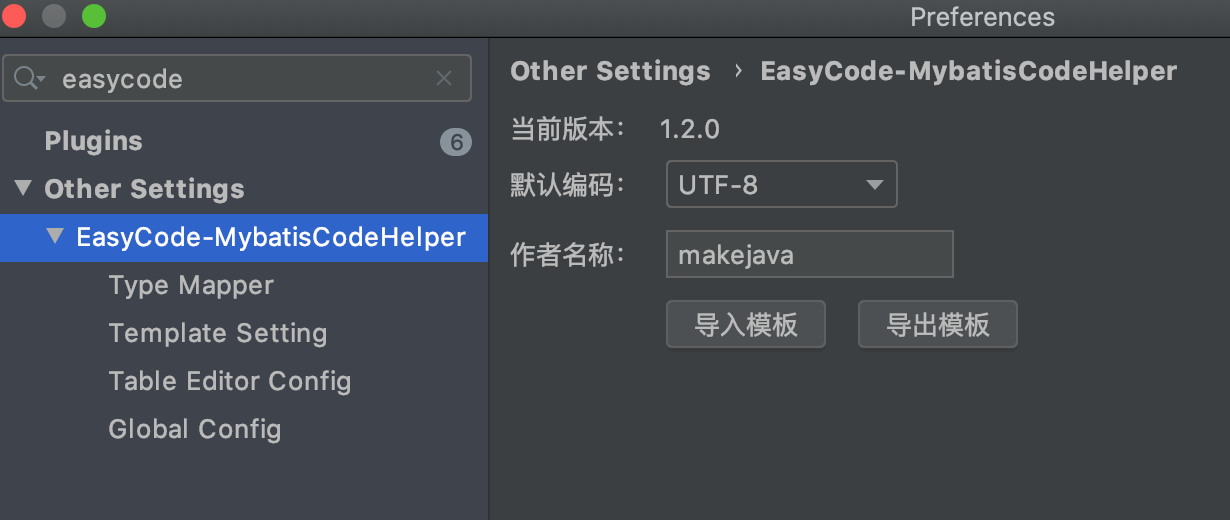The width and height of the screenshot is (1230, 520).
Task: Click the Plugins badge showing 6
Action: (455, 142)
